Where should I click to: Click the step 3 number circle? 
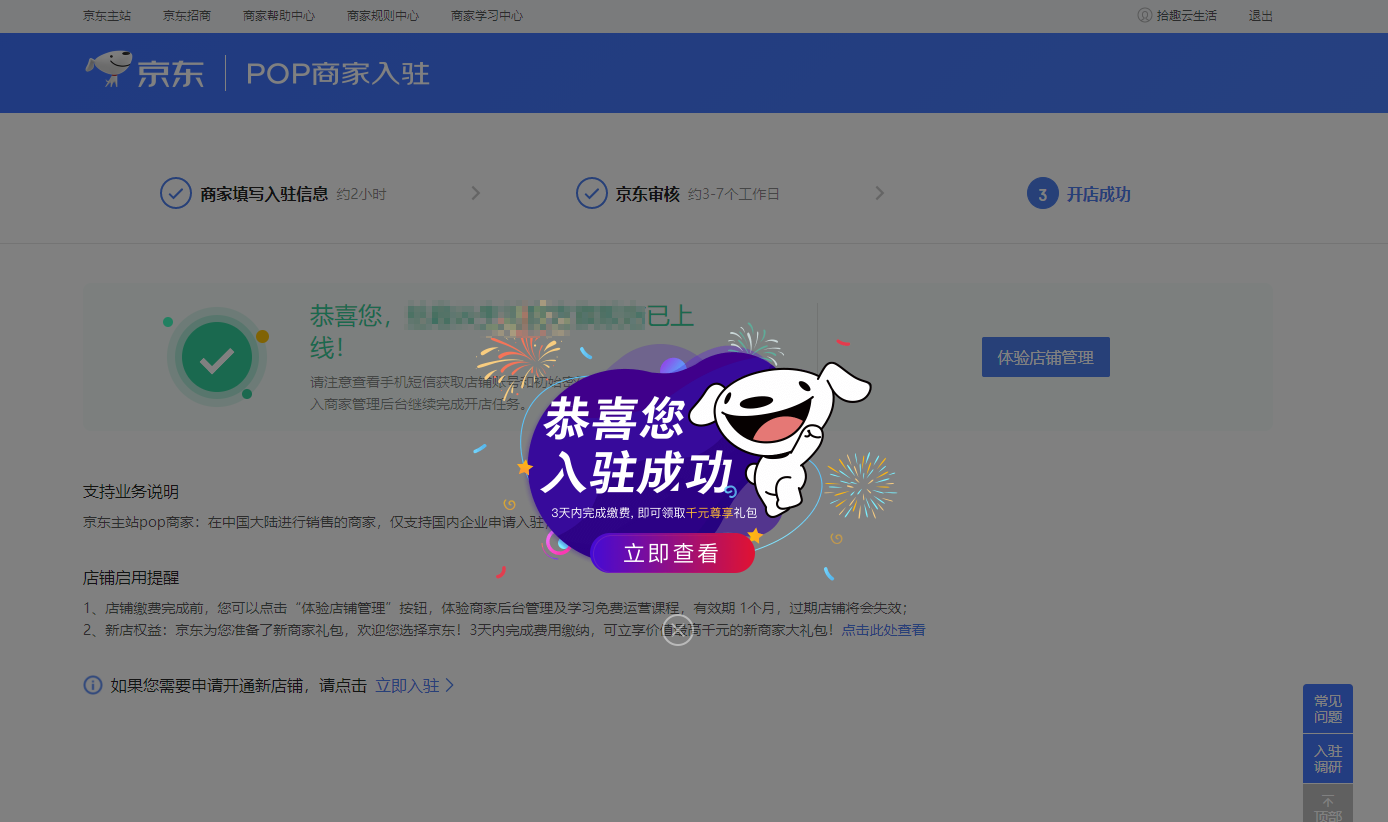coord(1043,194)
